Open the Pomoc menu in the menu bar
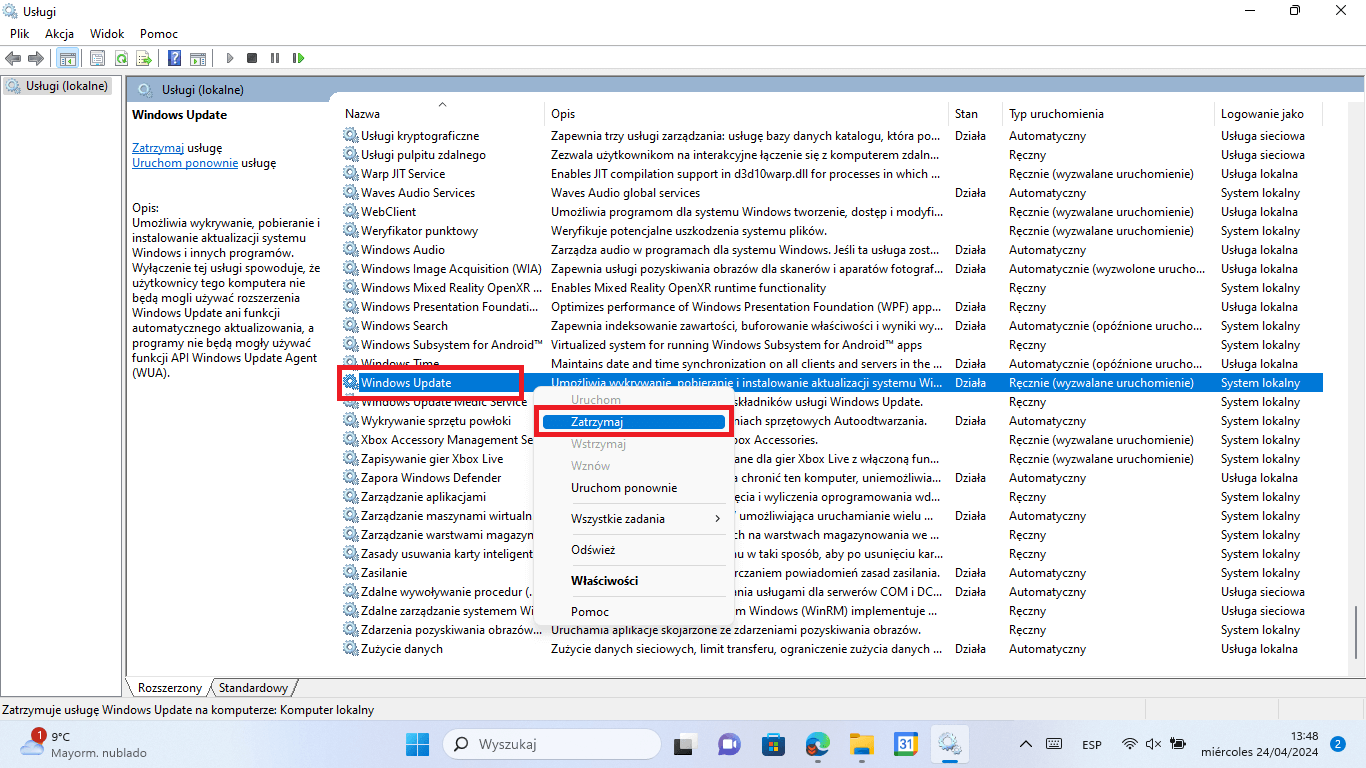 pyautogui.click(x=159, y=33)
